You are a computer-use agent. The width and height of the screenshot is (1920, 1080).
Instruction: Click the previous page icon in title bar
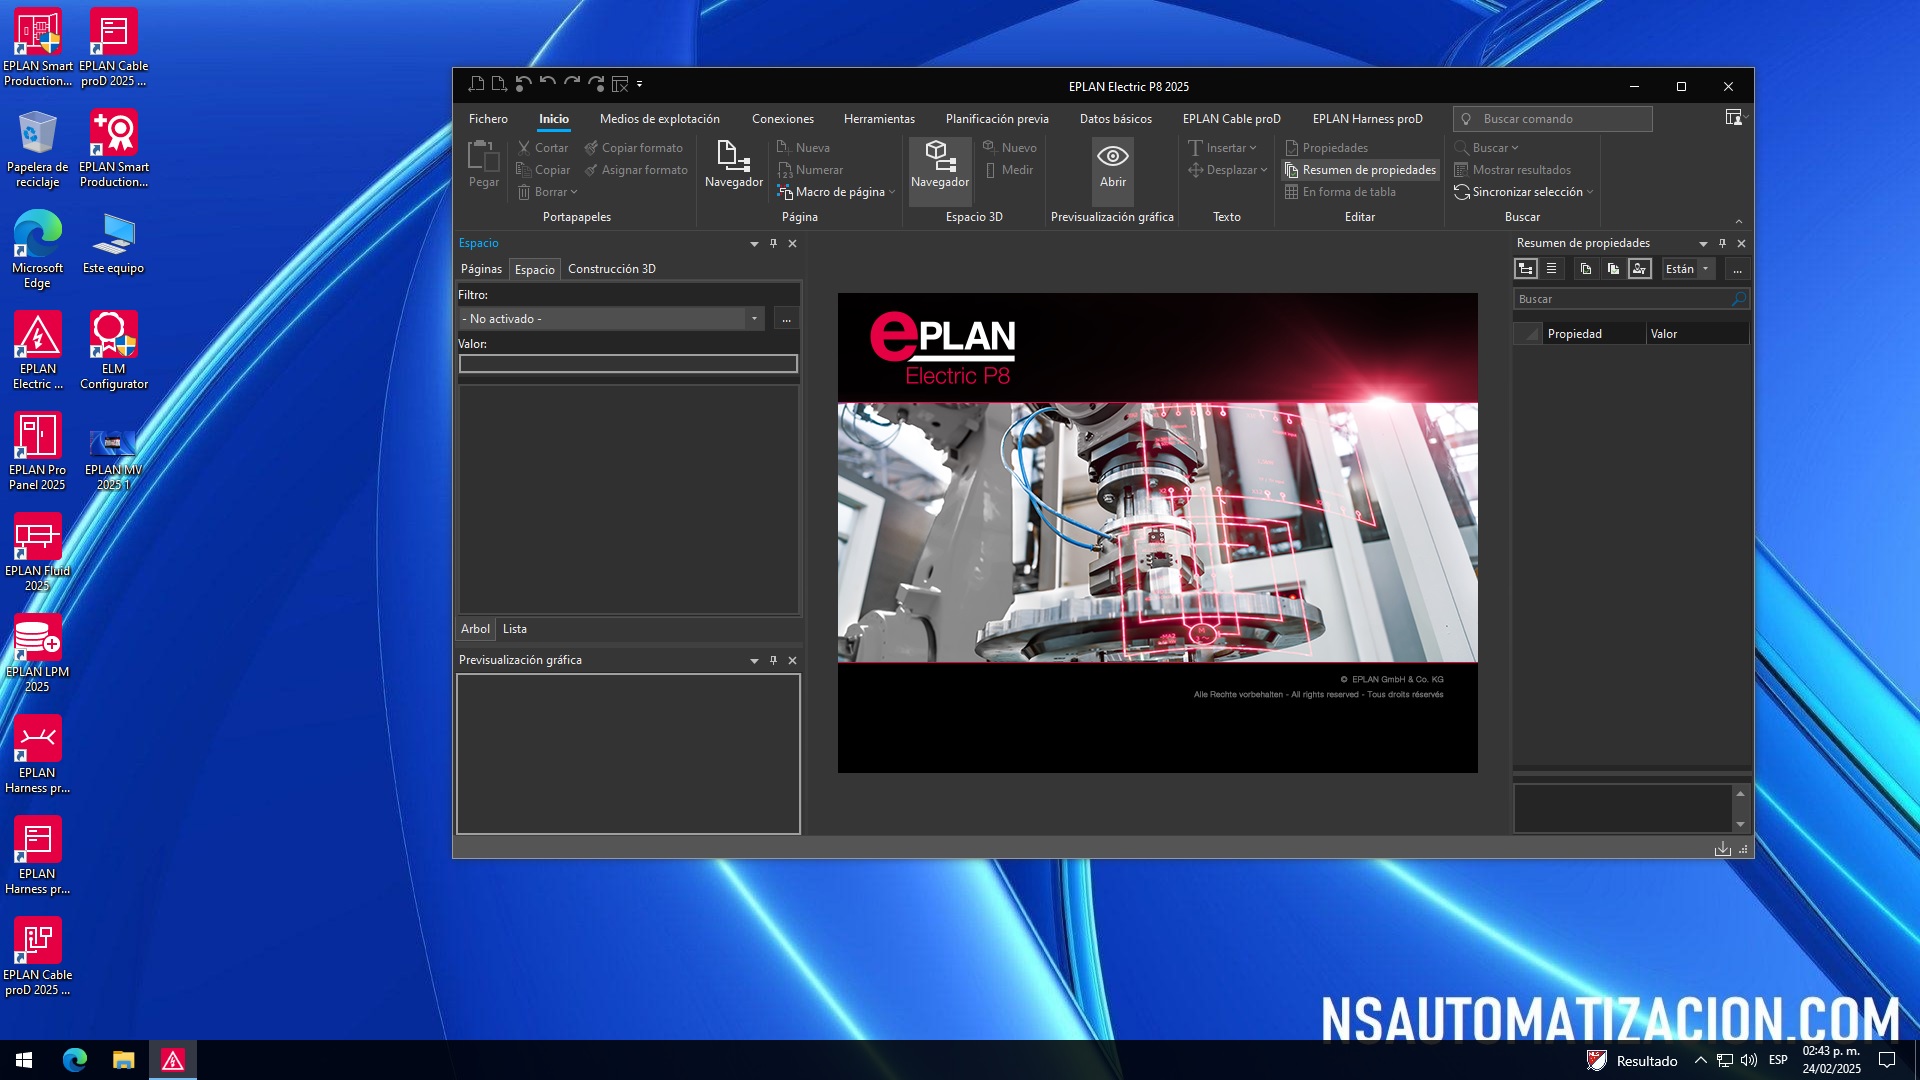pyautogui.click(x=476, y=83)
